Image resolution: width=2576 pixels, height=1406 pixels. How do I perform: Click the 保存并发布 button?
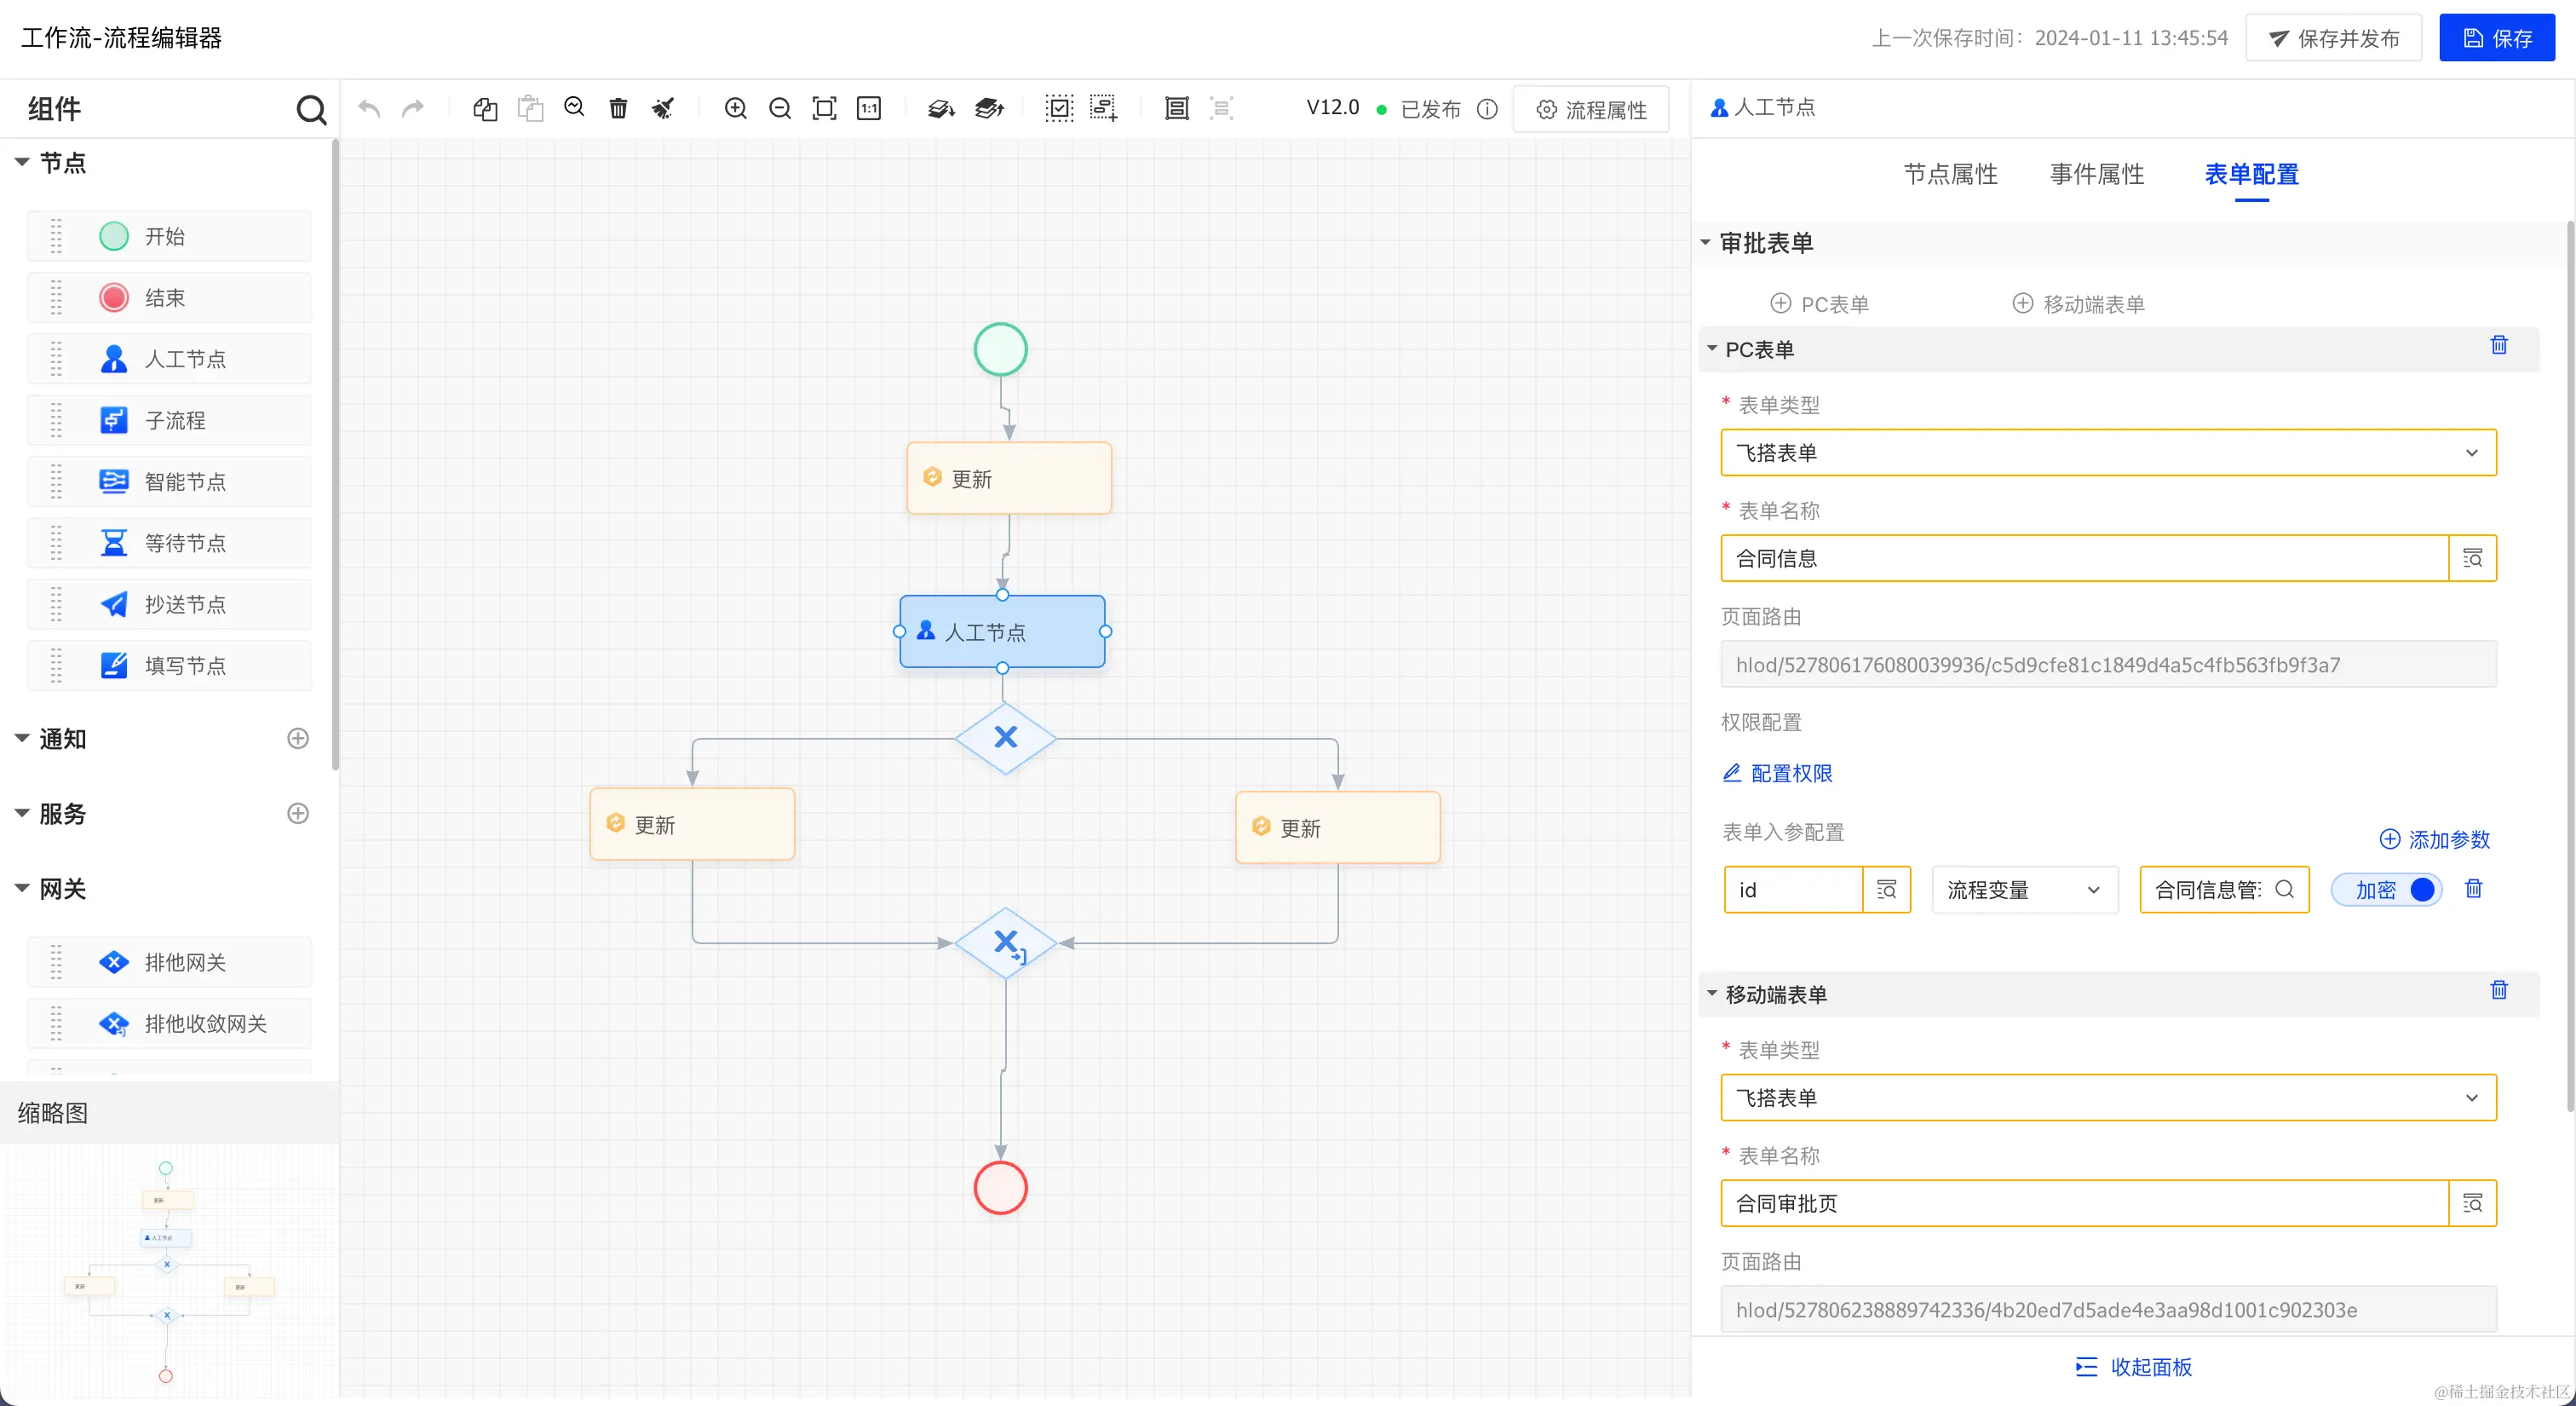pyautogui.click(x=2333, y=38)
